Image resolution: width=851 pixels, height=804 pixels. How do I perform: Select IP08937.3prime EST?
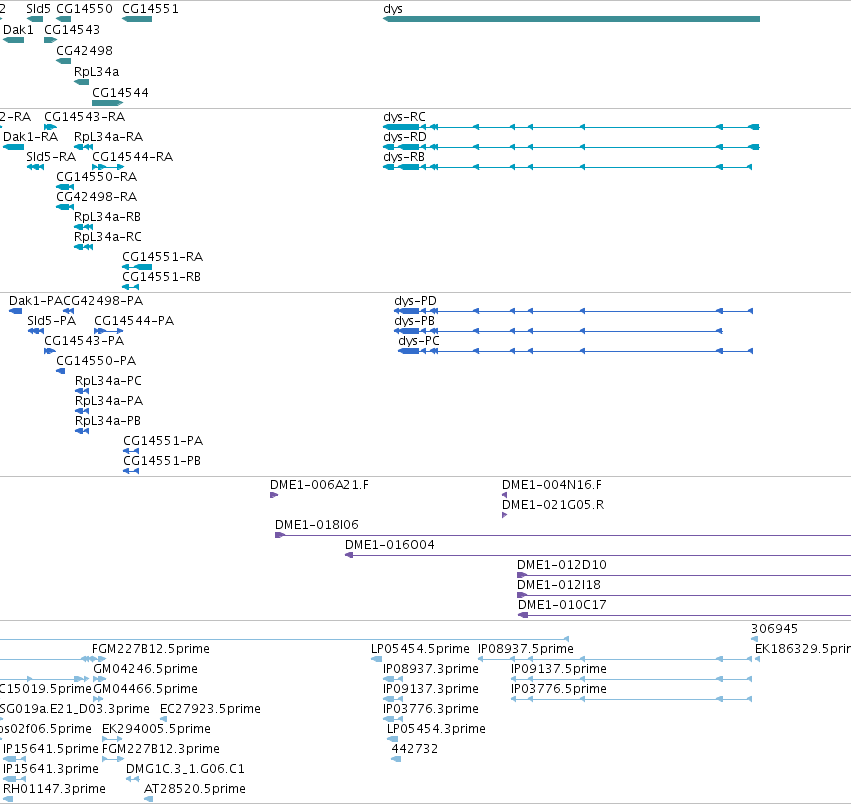[393, 680]
